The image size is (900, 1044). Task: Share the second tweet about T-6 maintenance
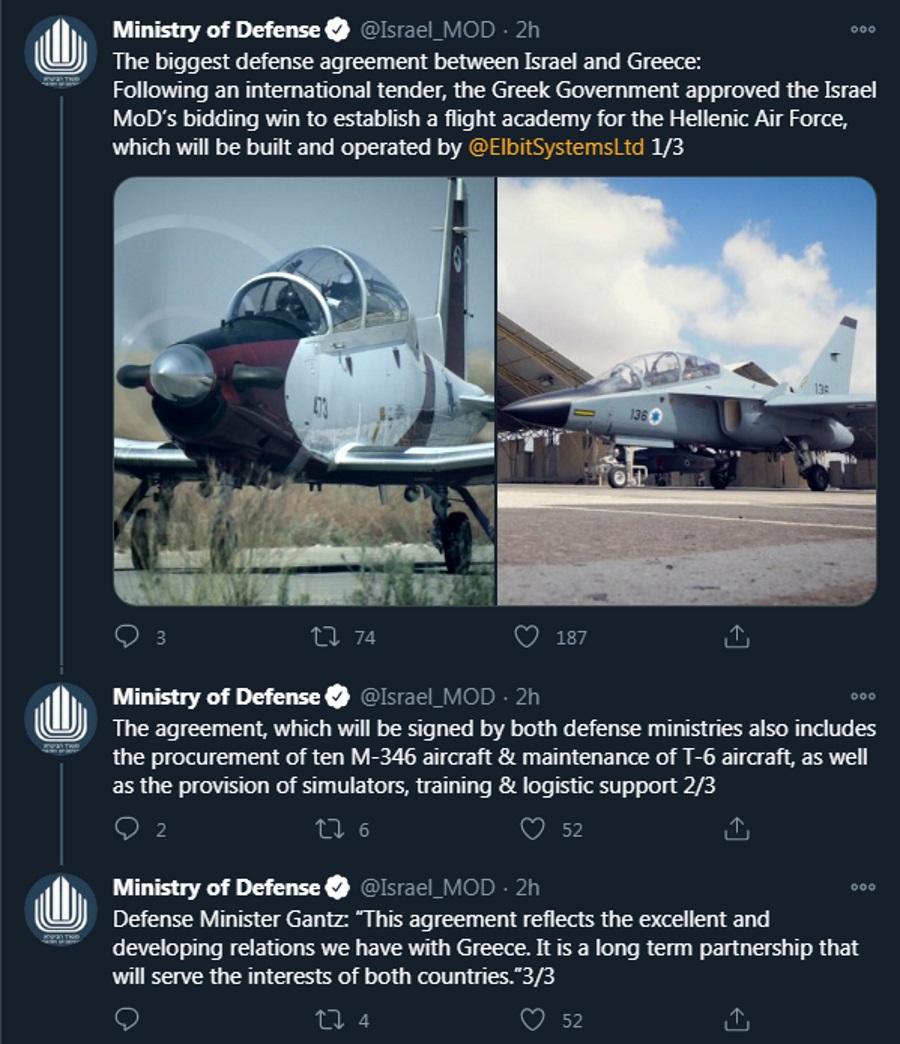(x=736, y=828)
